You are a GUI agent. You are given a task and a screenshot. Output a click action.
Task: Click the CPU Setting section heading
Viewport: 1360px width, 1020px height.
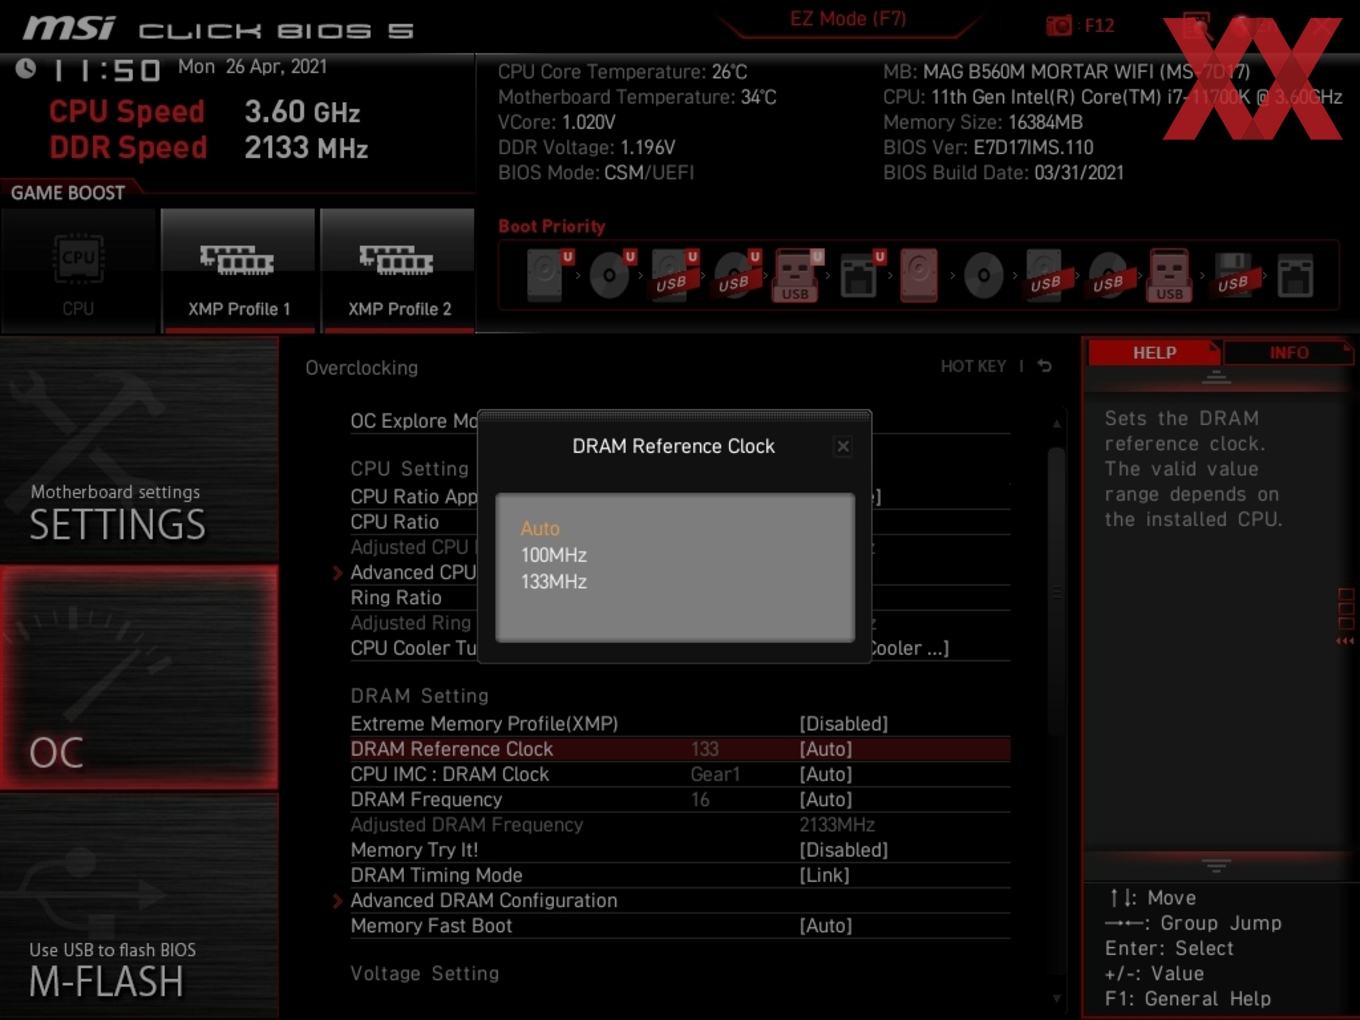coord(409,468)
